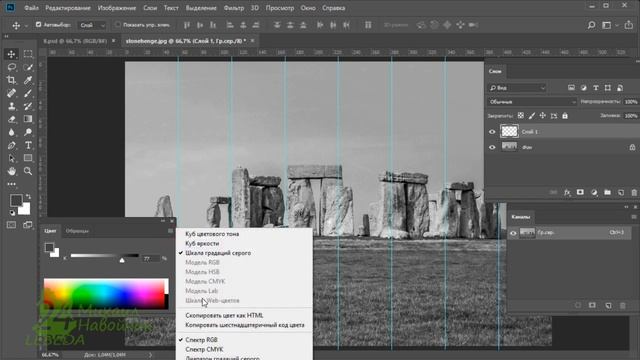The image size is (640, 360).
Task: Open the layer filter kind dropdown
Action: (x=517, y=88)
